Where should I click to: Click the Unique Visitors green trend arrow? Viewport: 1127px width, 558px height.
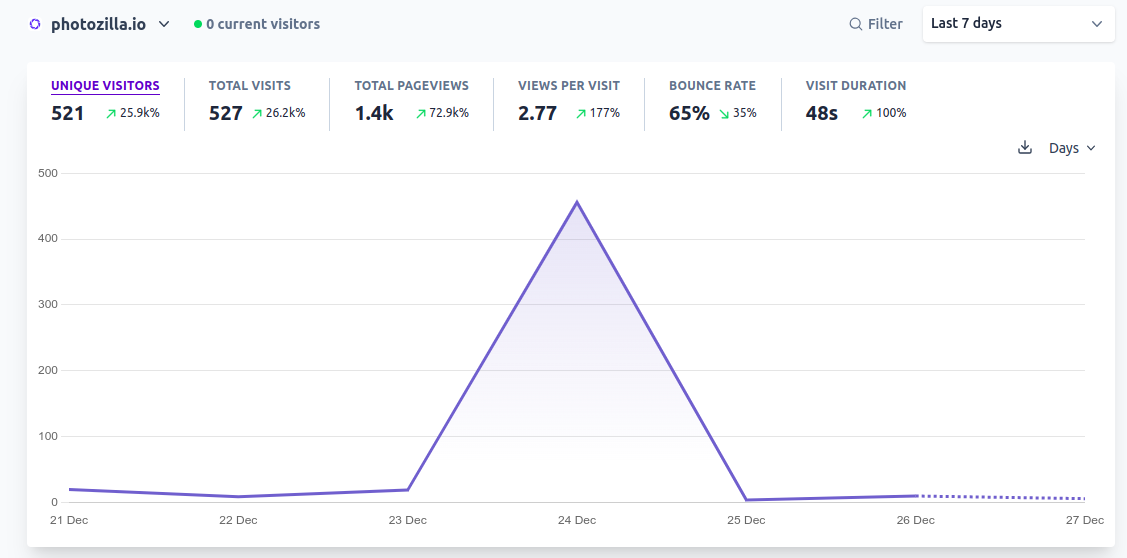click(x=111, y=114)
